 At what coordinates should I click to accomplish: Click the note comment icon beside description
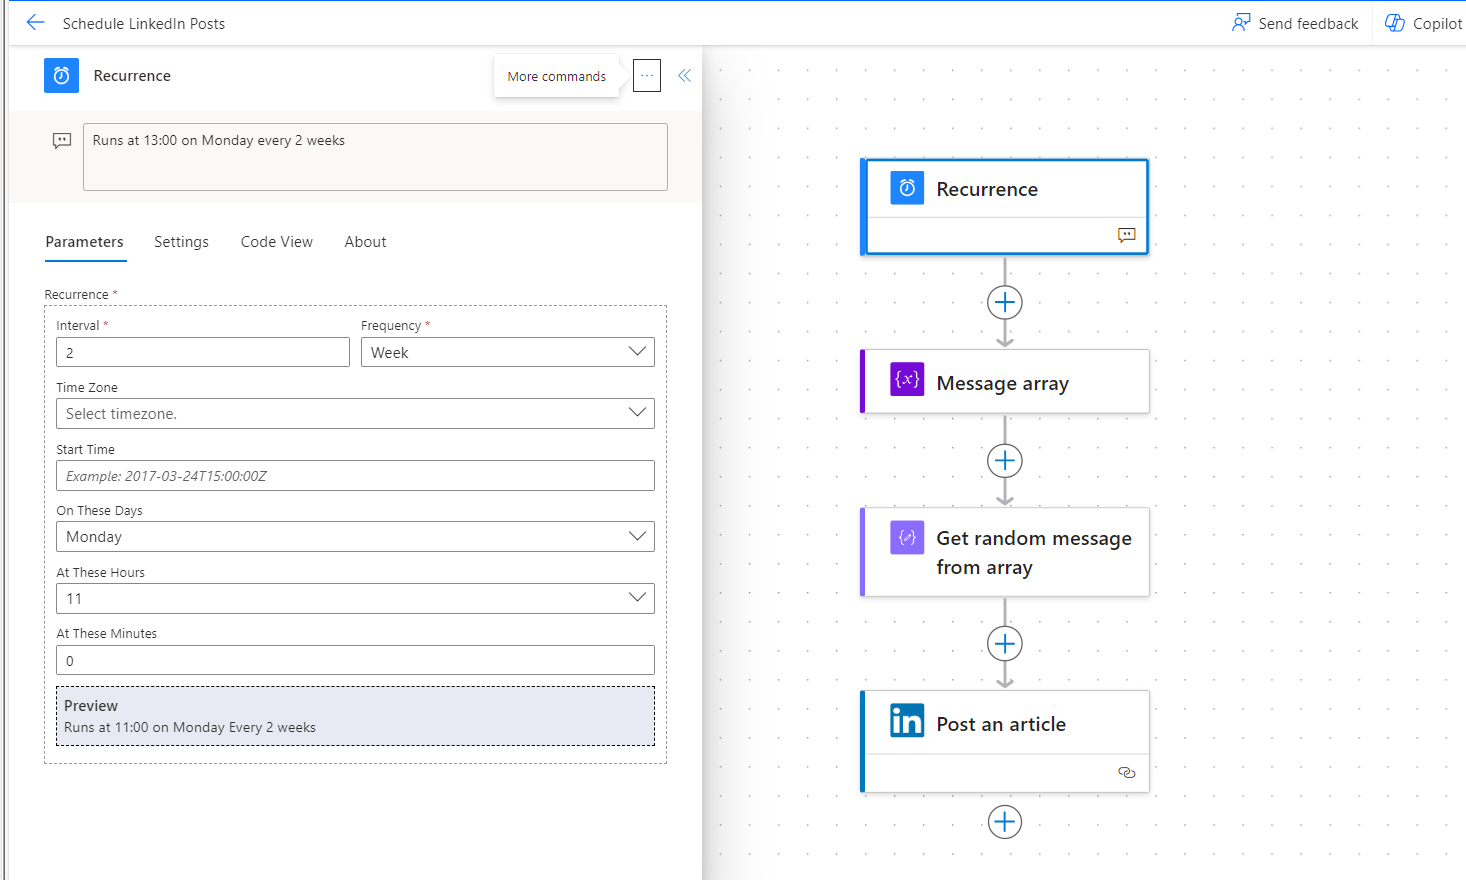point(62,141)
